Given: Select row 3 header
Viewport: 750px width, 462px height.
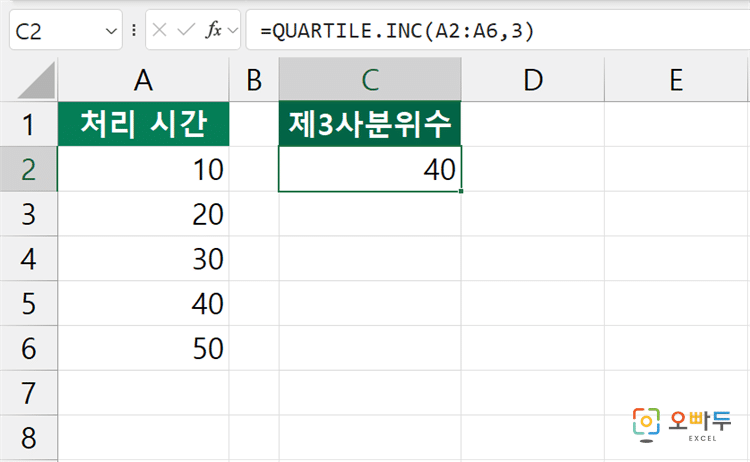Looking at the screenshot, I should (28, 214).
